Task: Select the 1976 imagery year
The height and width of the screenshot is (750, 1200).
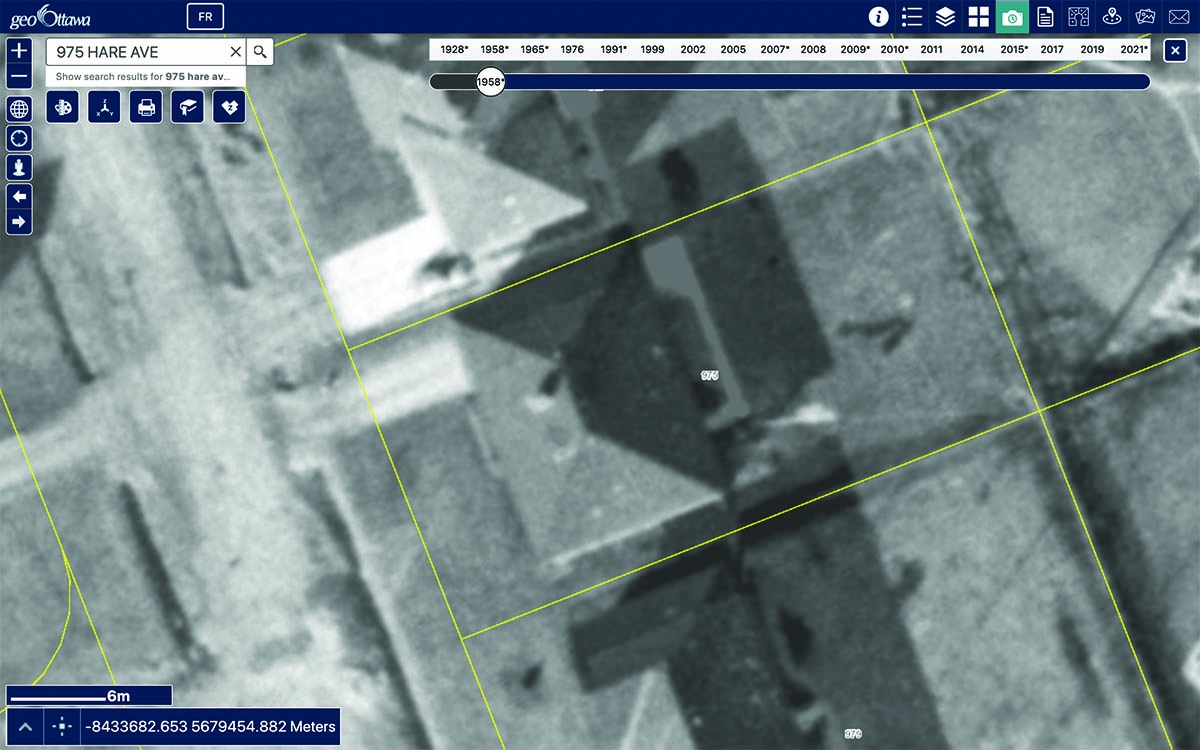Action: tap(572, 49)
